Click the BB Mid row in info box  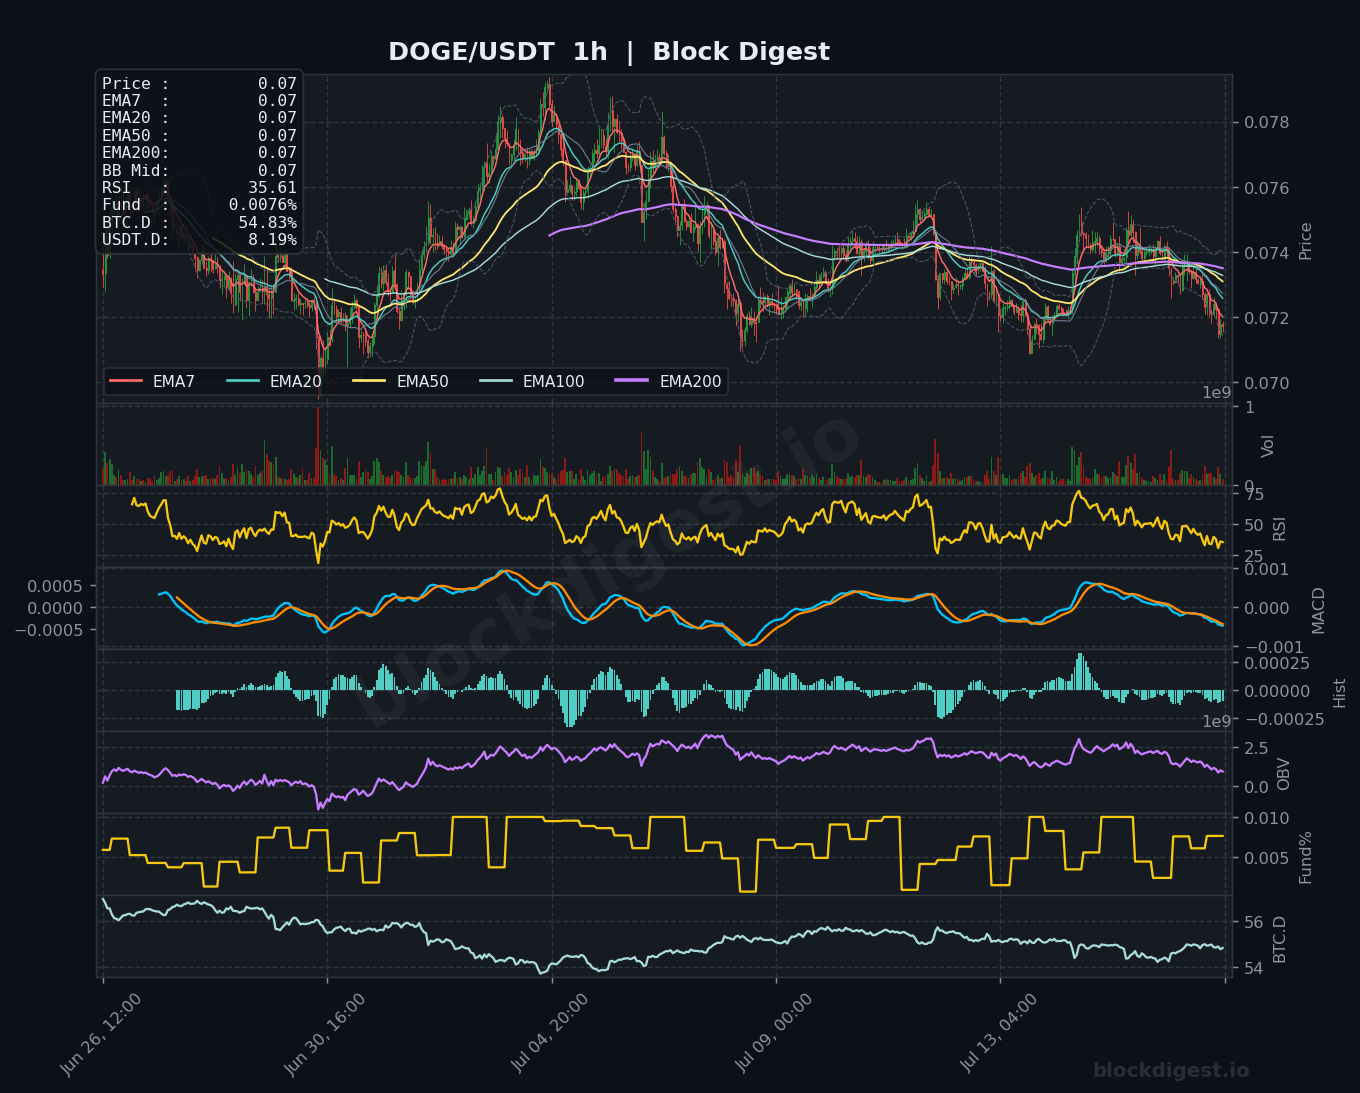click(x=199, y=171)
